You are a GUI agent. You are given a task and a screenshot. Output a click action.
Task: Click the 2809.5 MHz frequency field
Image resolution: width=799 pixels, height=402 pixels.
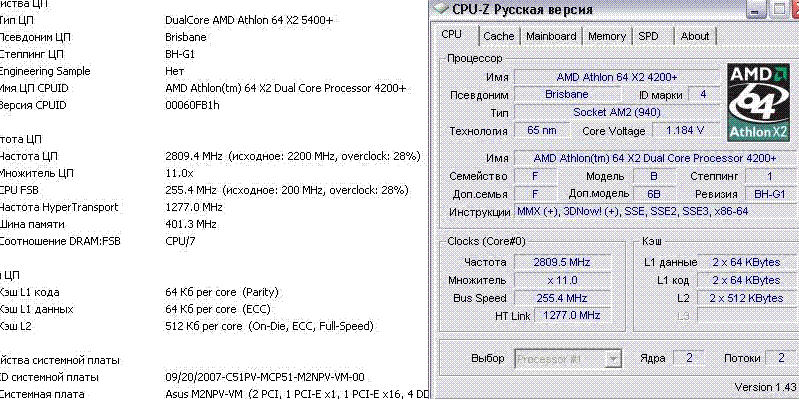[x=560, y=262]
